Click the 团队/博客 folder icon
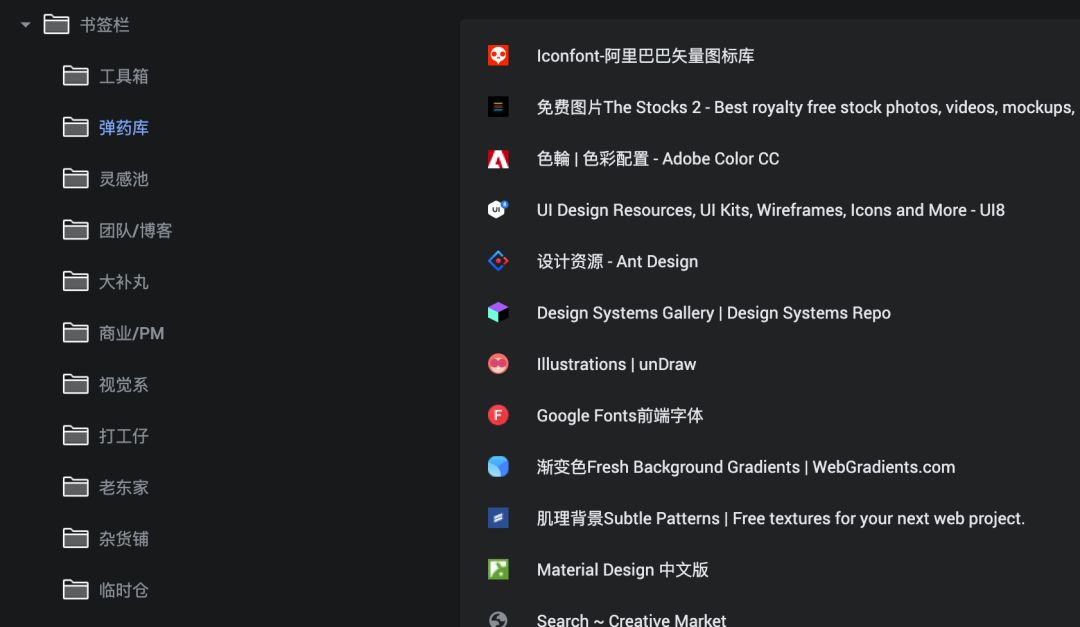 coord(76,230)
